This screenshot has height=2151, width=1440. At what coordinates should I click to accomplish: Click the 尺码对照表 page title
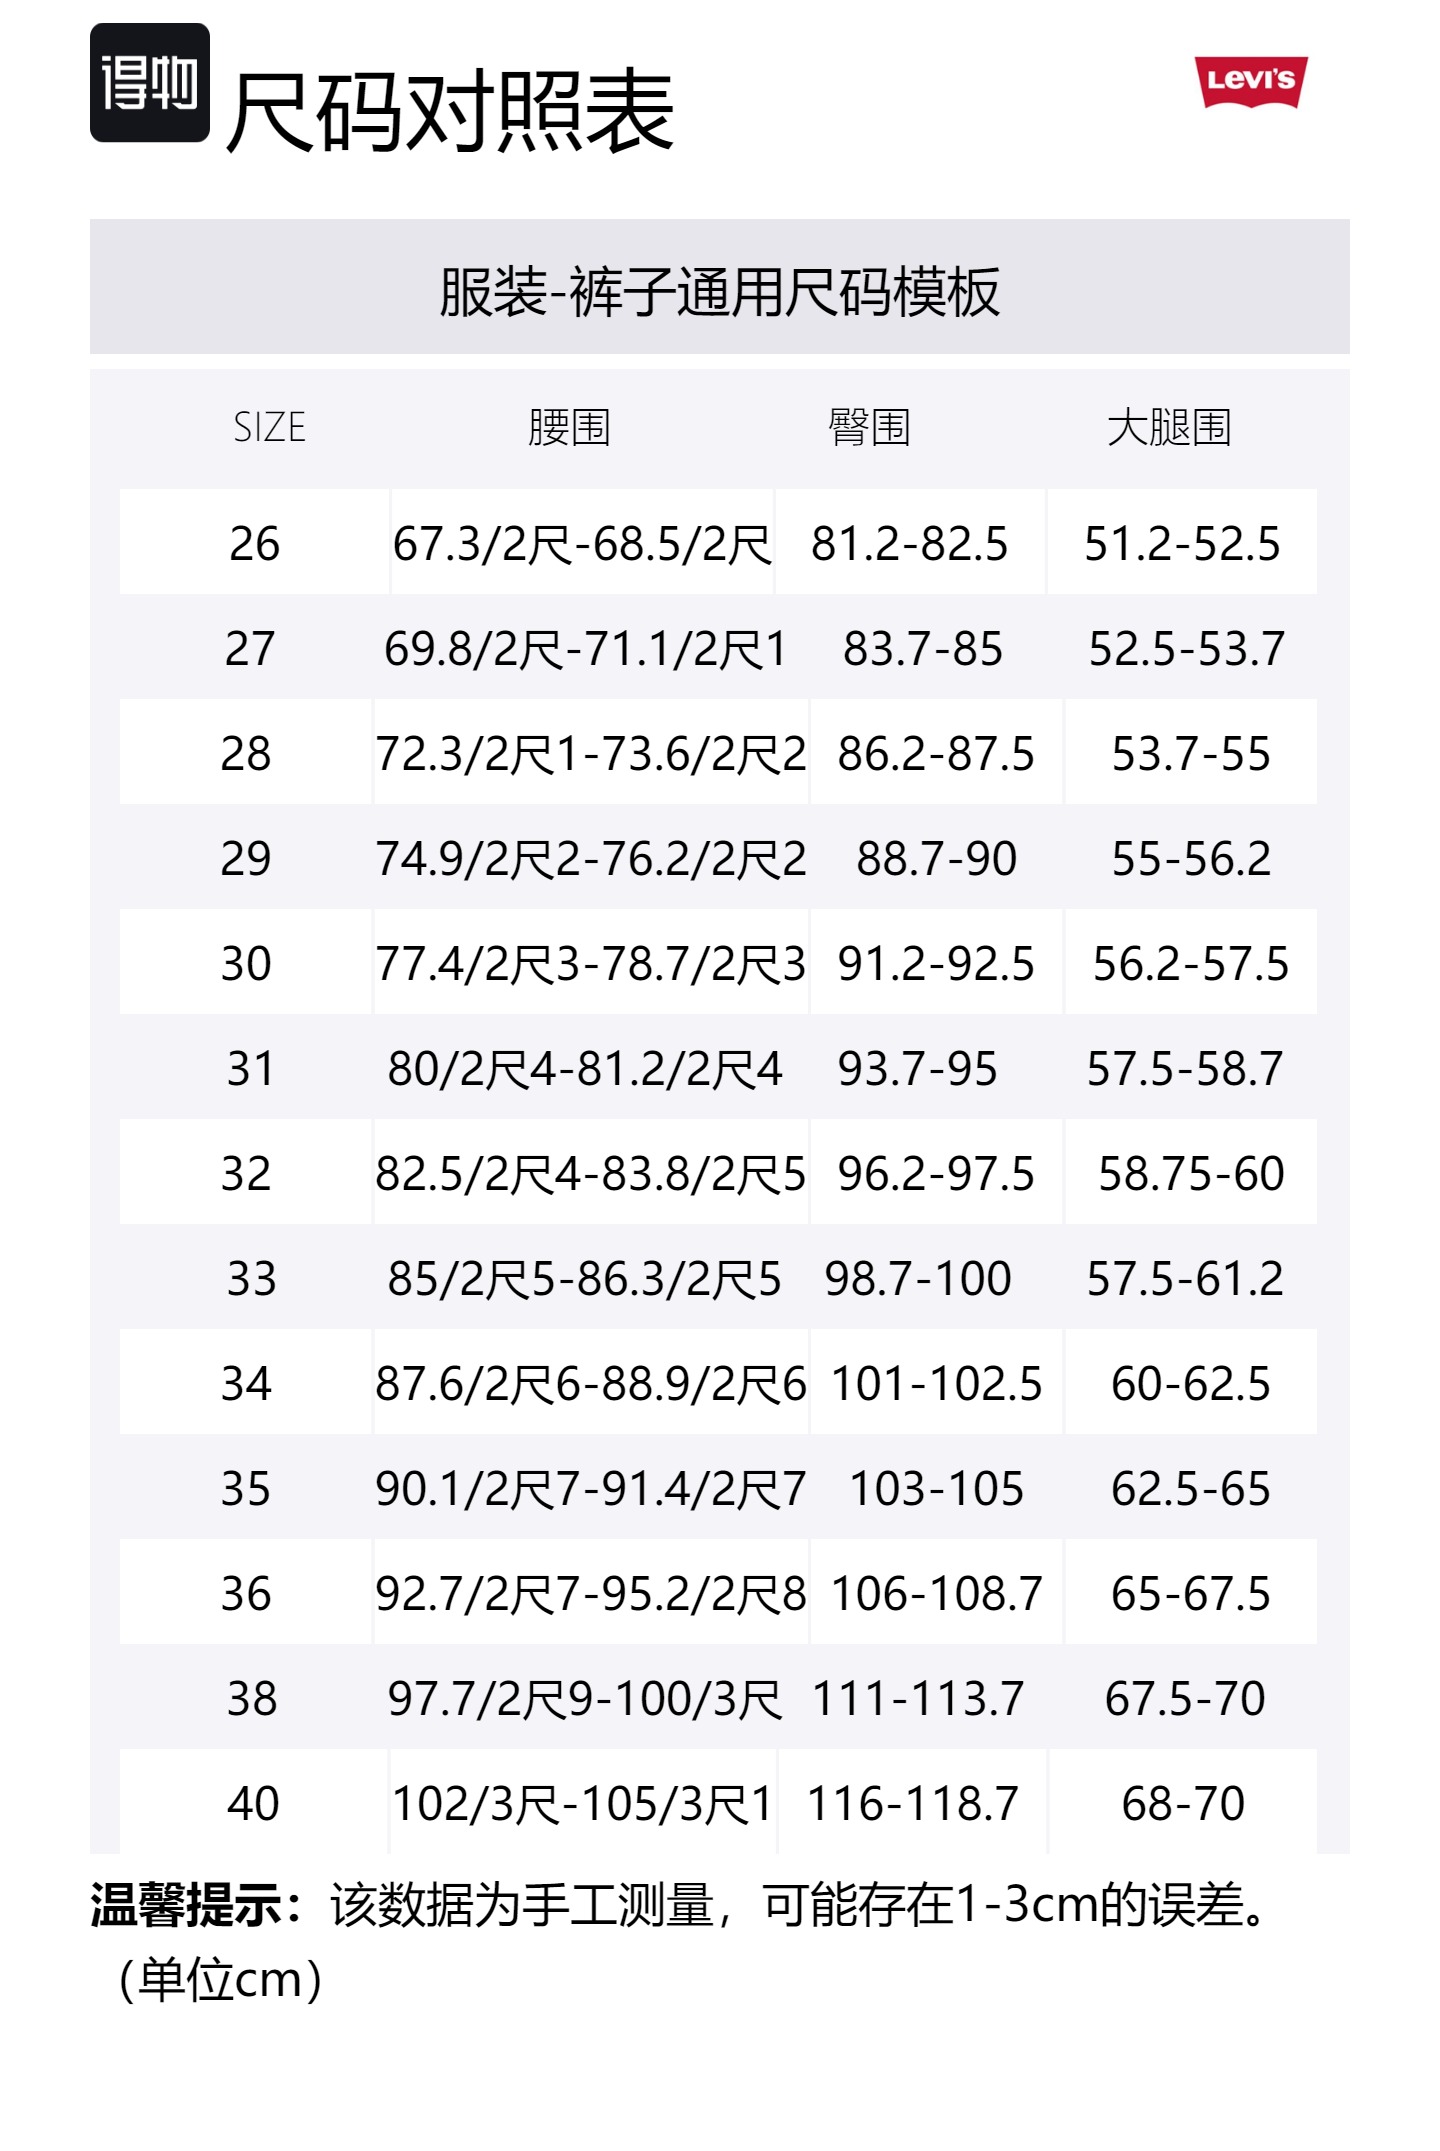coord(450,112)
